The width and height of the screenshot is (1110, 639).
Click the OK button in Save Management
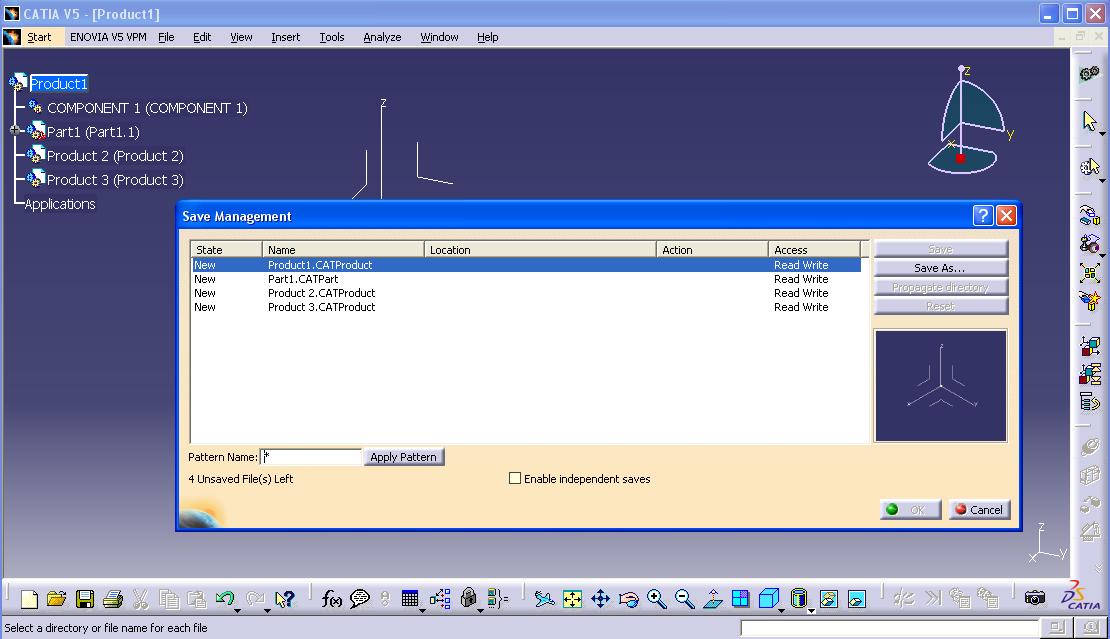(x=910, y=510)
